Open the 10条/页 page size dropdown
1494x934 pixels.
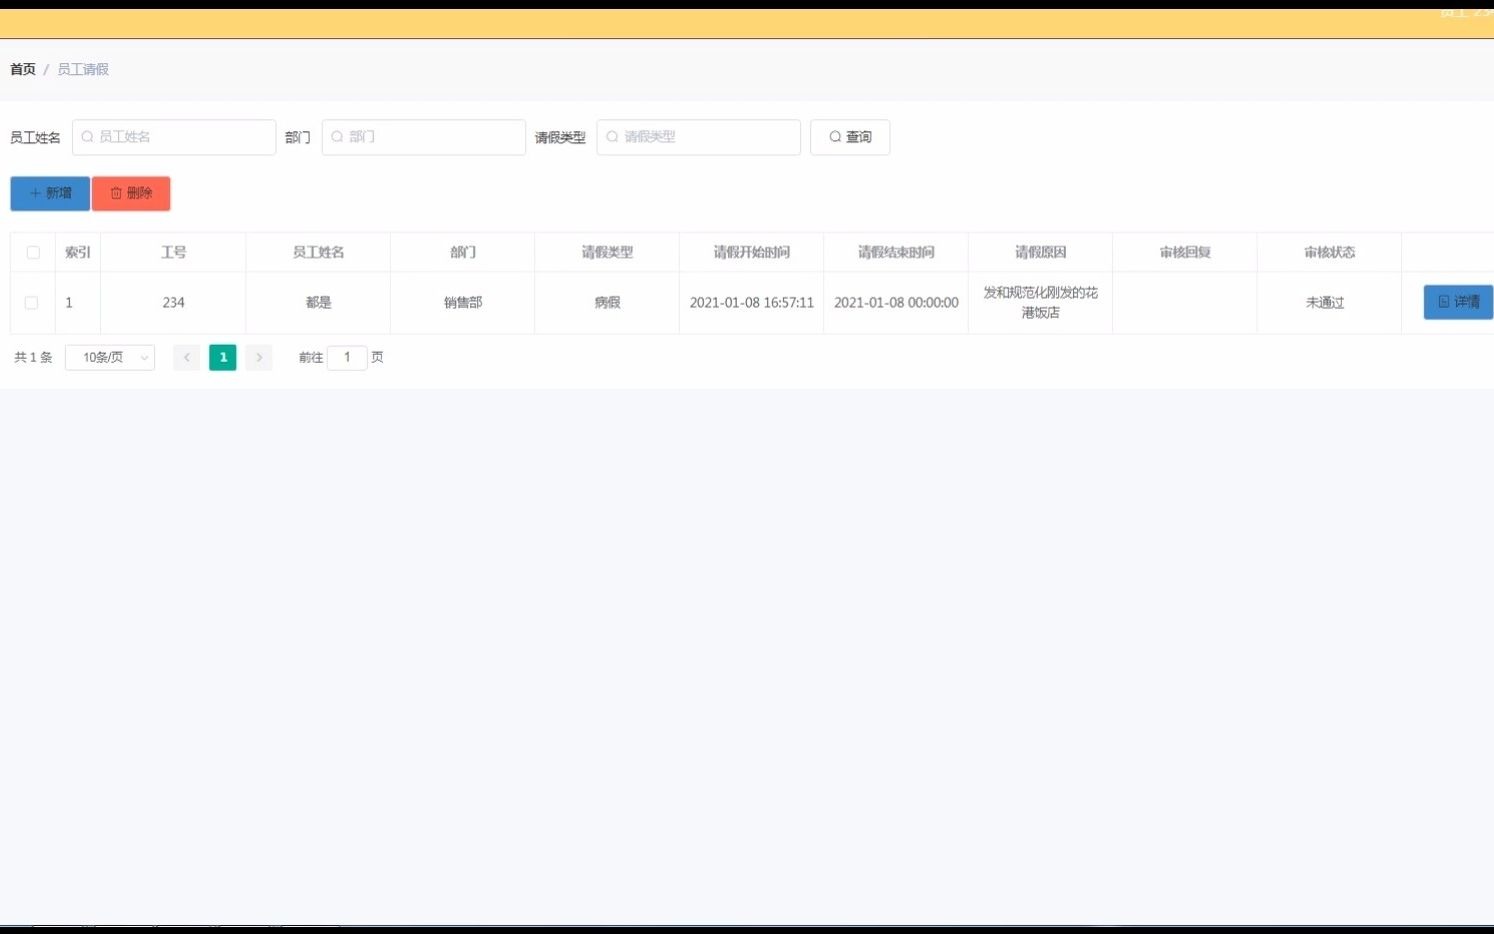(110, 357)
